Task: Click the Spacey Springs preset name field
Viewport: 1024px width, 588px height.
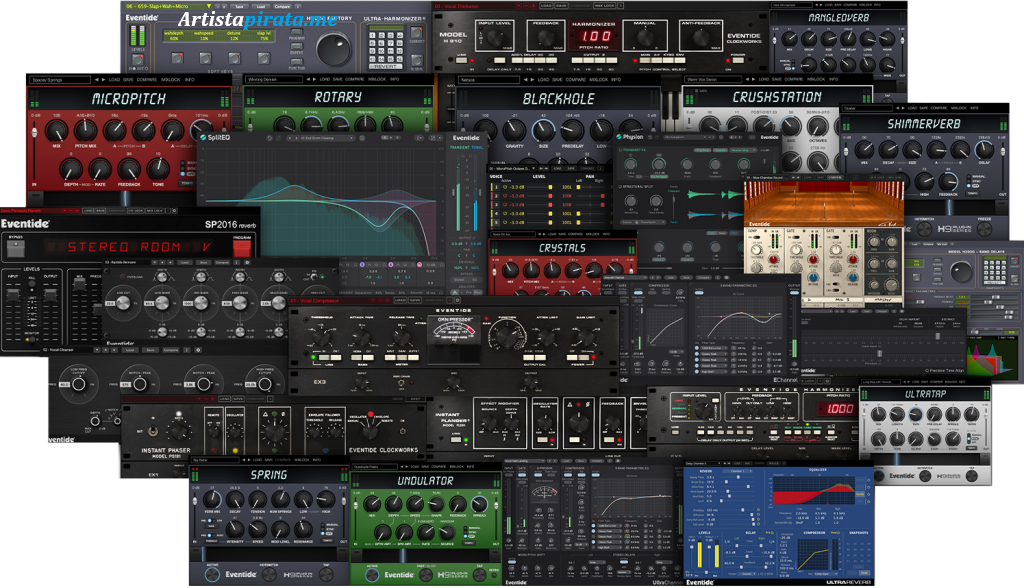Action: pos(60,80)
